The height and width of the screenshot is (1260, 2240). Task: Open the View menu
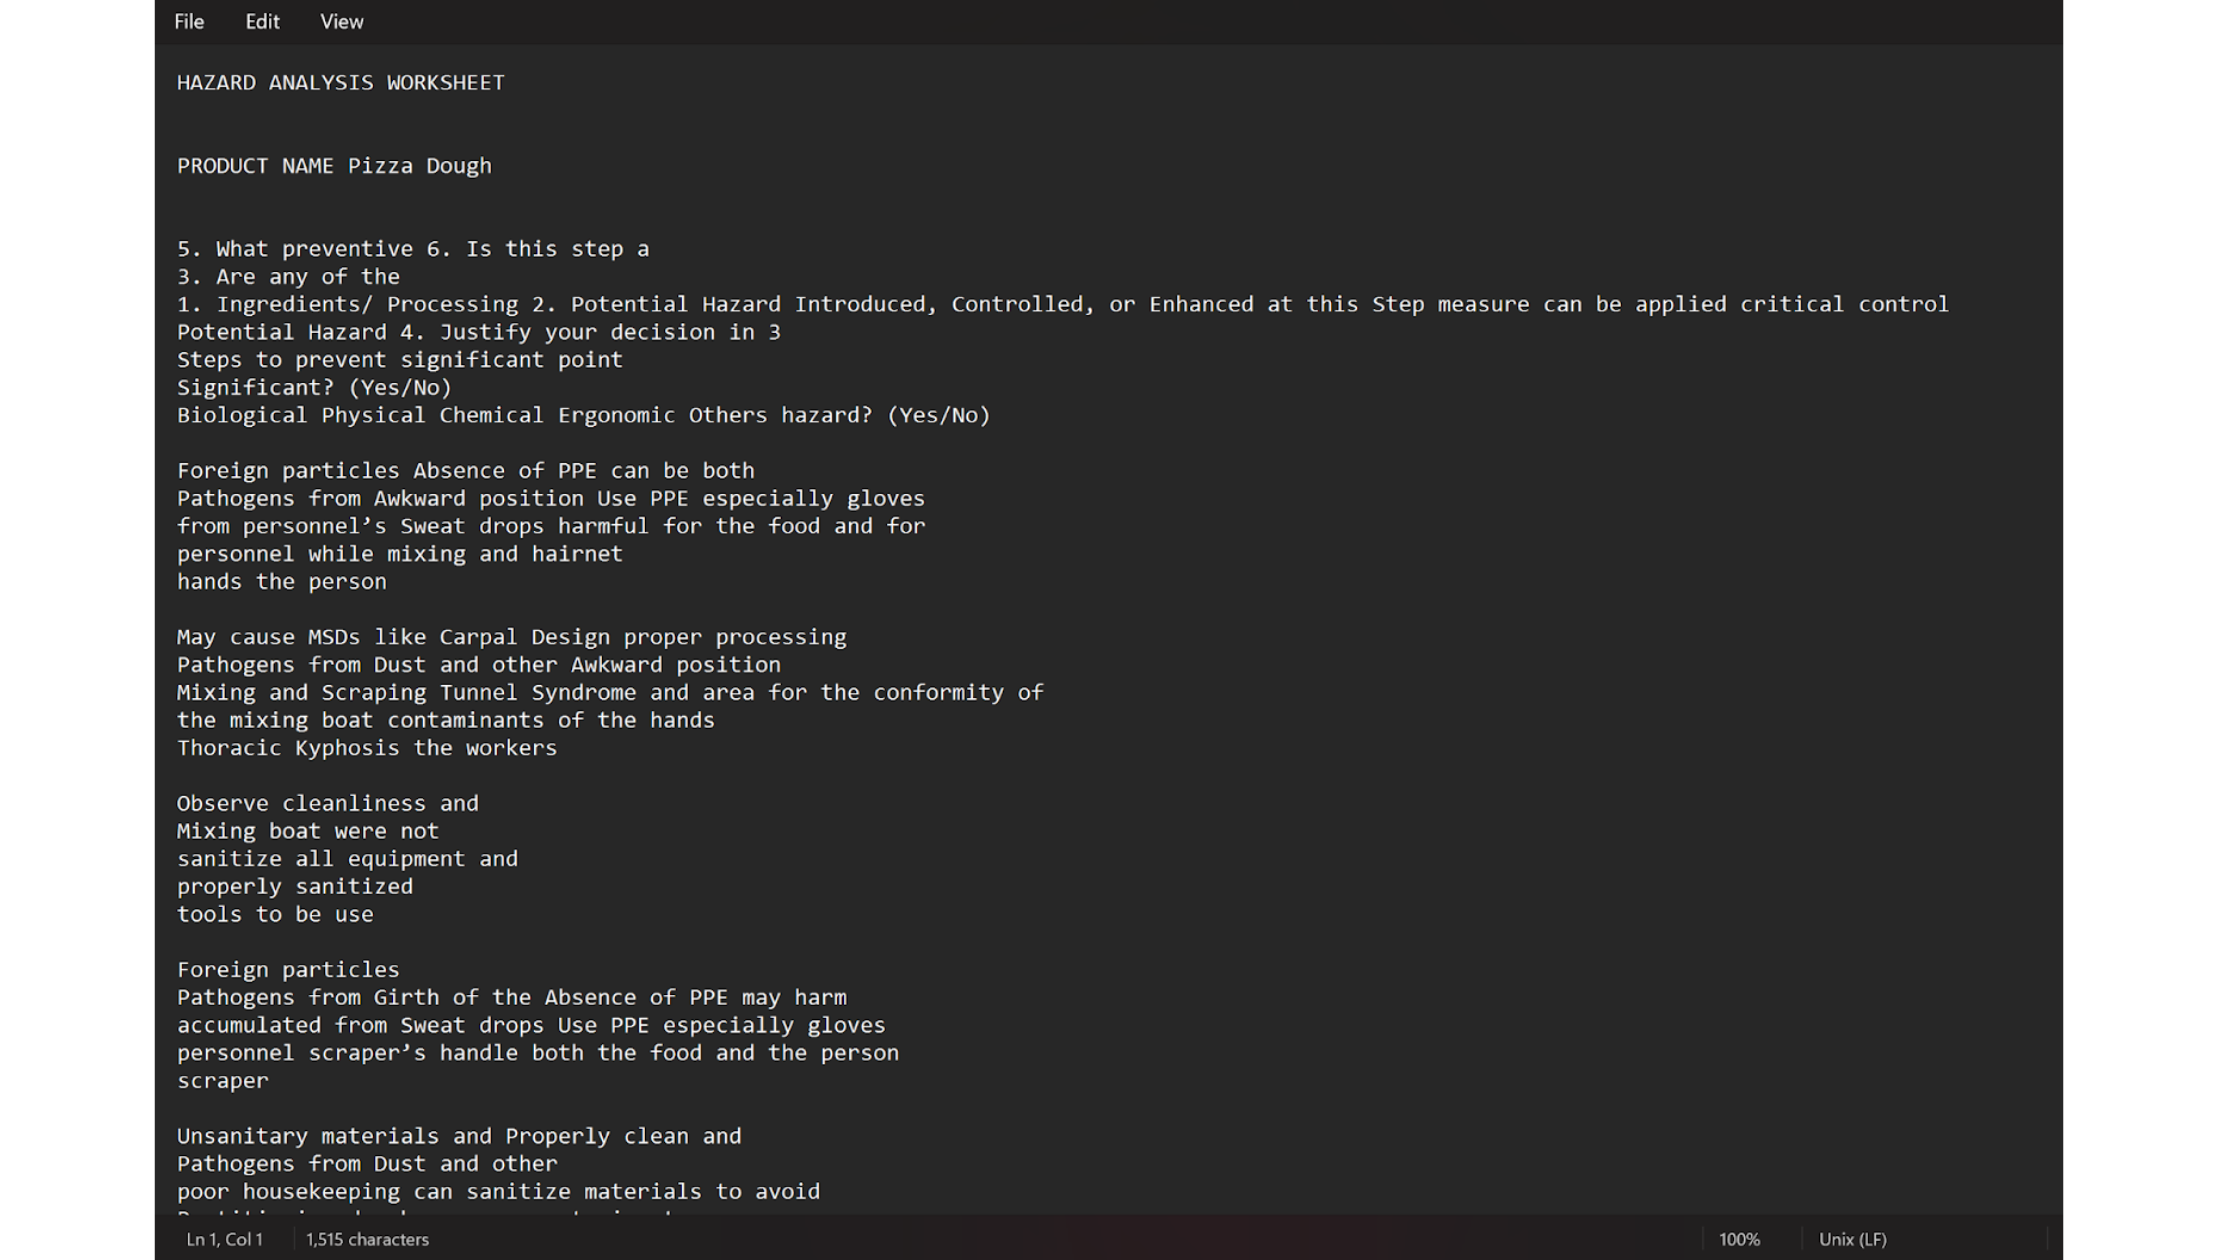coord(341,22)
